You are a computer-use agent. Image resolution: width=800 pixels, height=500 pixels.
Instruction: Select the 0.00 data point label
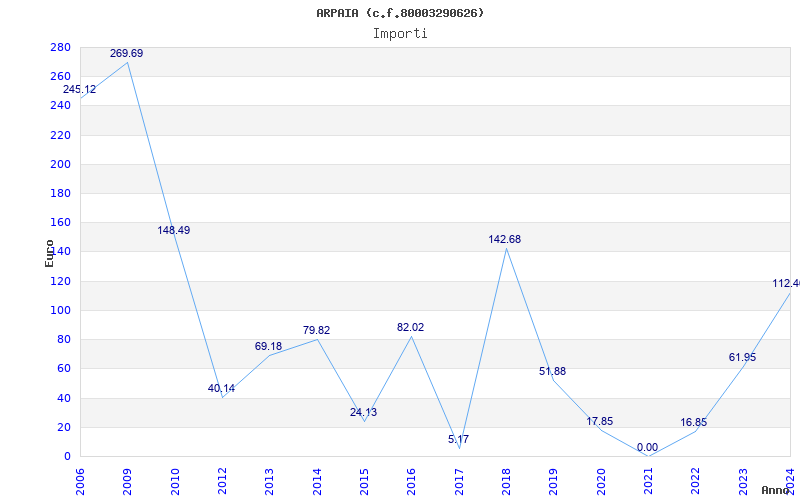(647, 448)
